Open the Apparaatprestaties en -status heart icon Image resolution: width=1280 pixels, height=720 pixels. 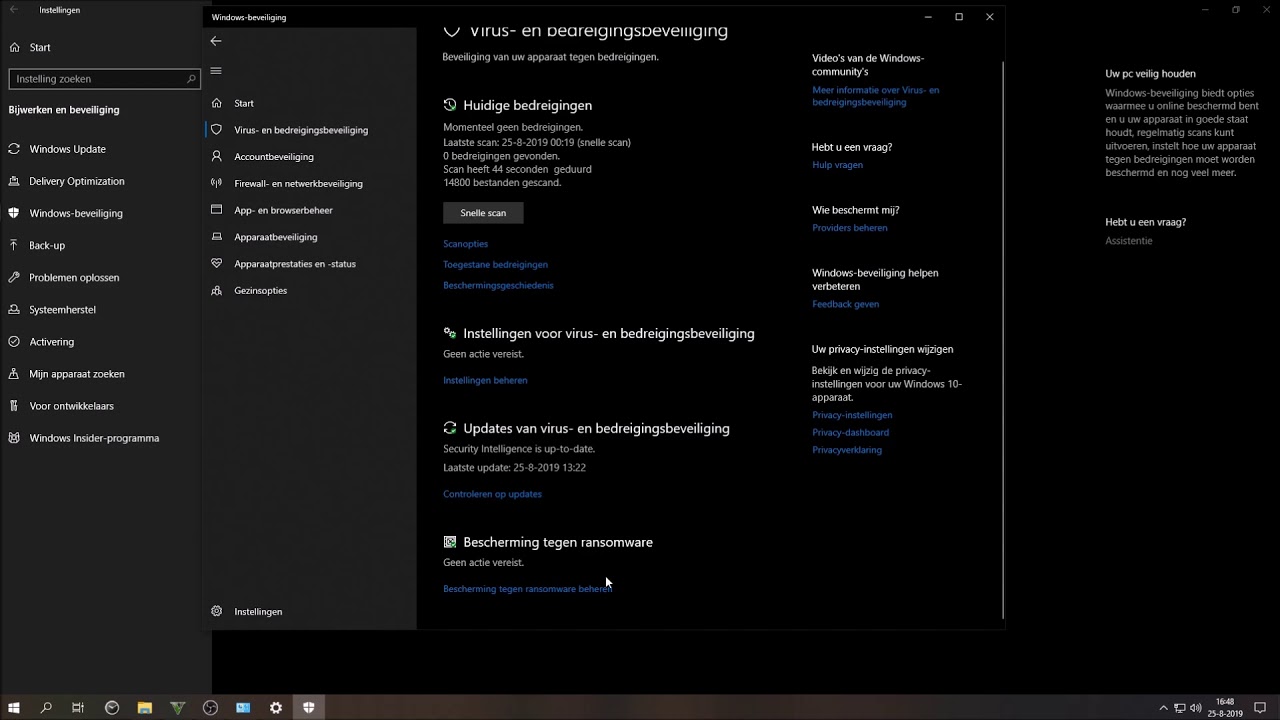pyautogui.click(x=216, y=264)
